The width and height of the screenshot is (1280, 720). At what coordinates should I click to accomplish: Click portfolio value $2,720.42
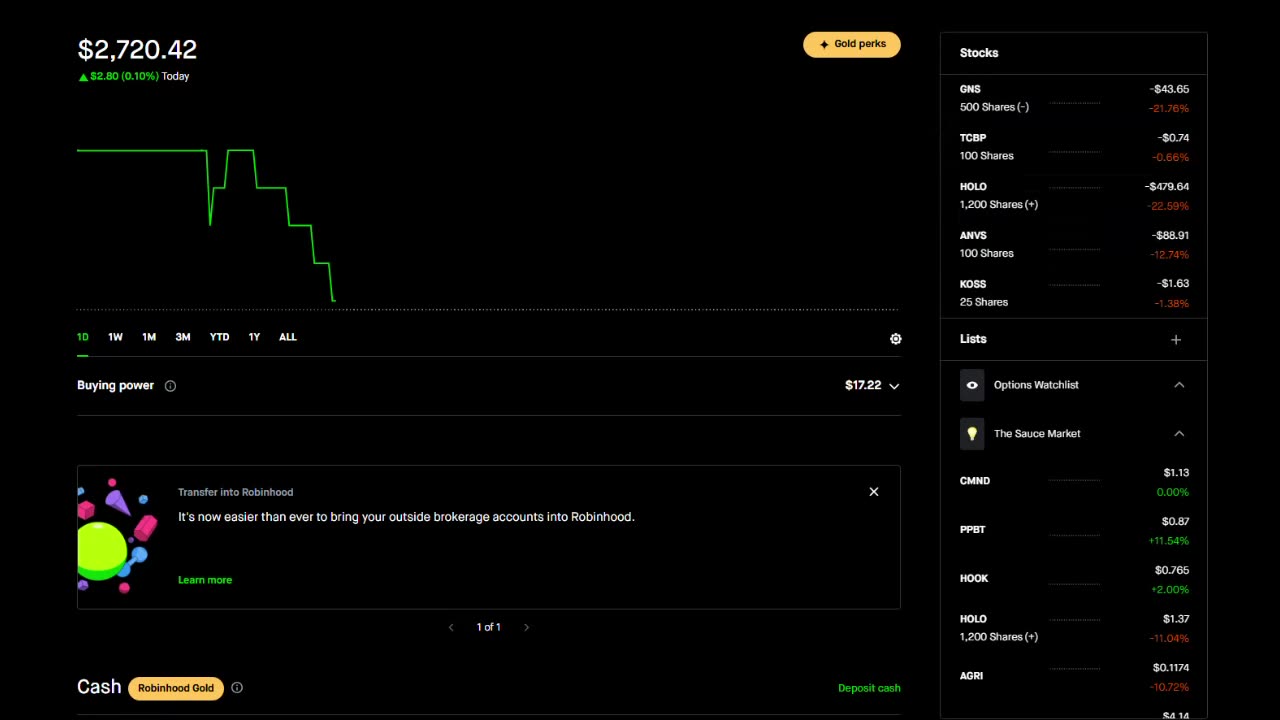tap(137, 49)
